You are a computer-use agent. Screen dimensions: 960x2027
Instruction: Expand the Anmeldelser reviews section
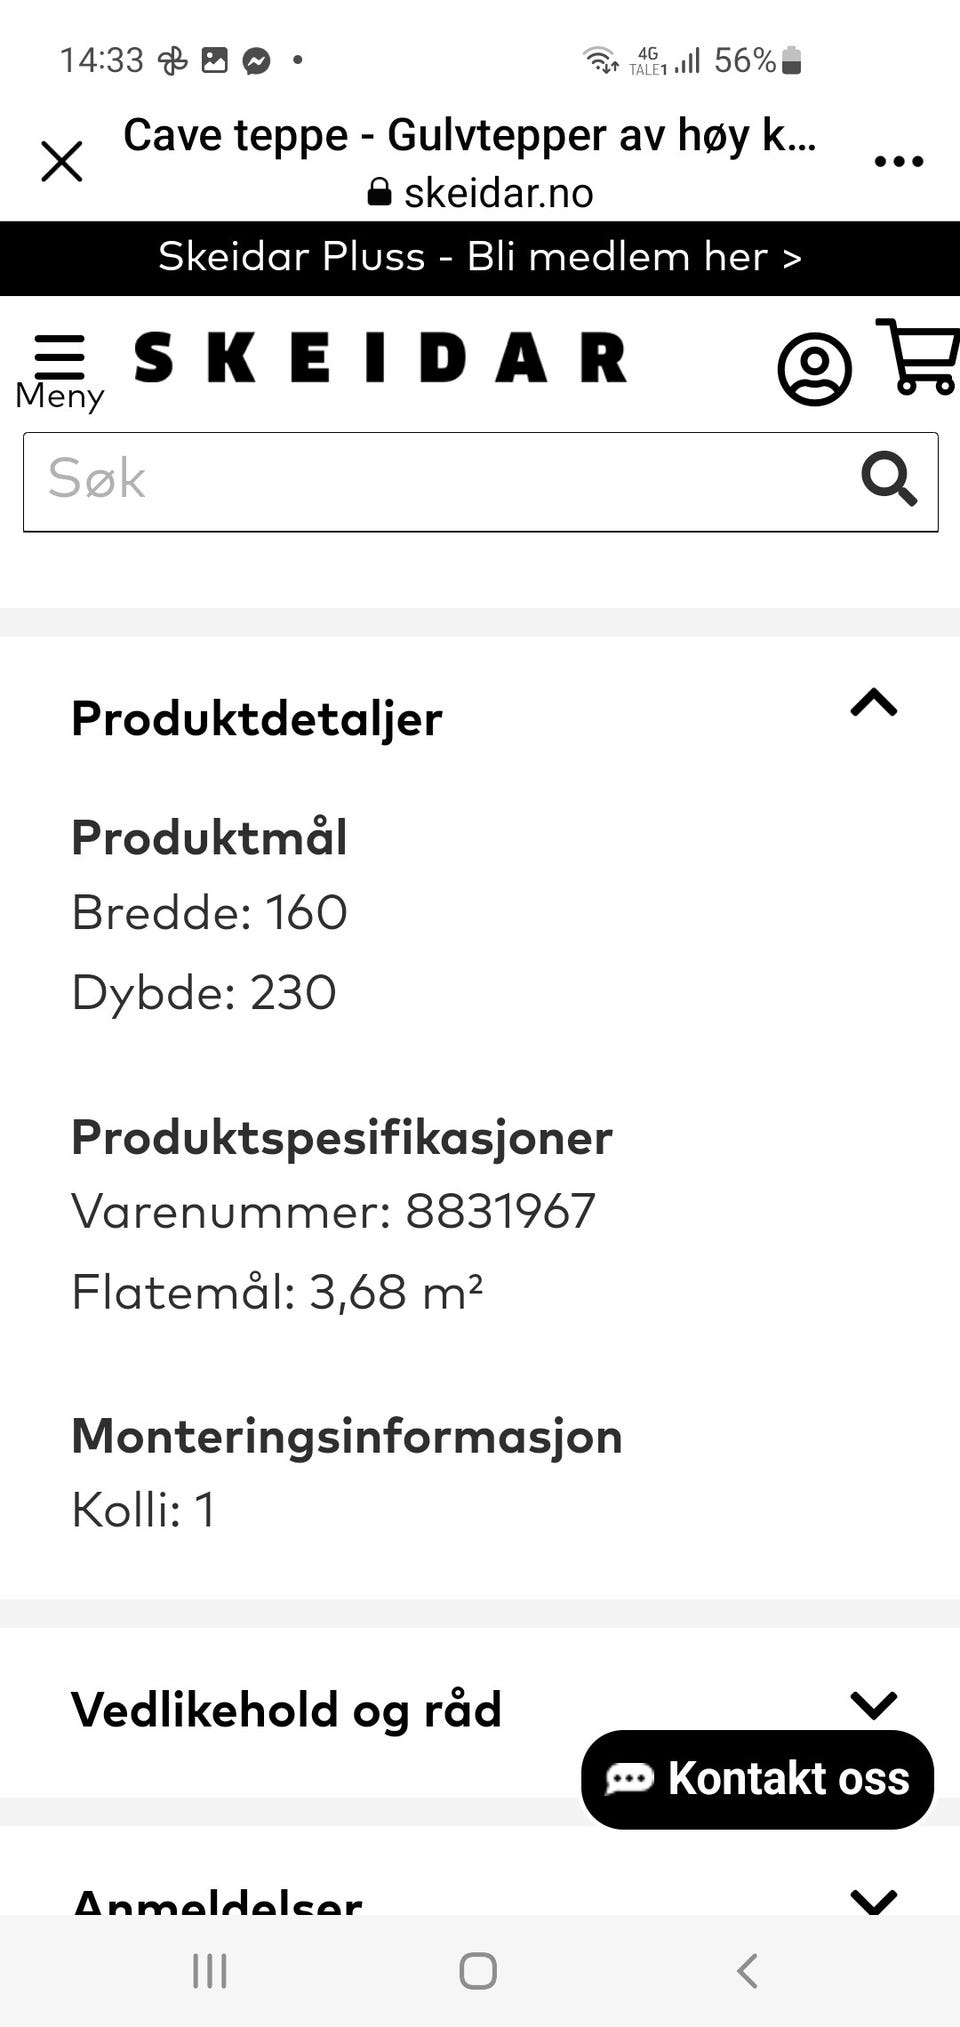pyautogui.click(x=873, y=1898)
